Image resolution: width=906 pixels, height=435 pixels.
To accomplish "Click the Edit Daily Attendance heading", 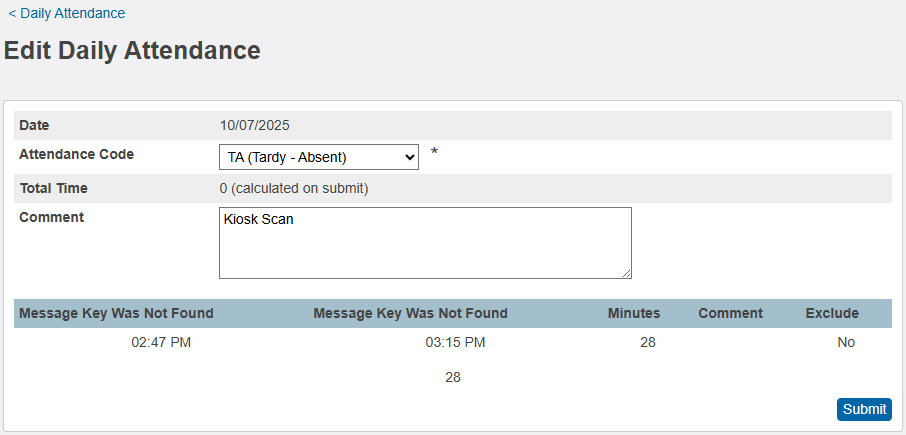I will click(132, 51).
